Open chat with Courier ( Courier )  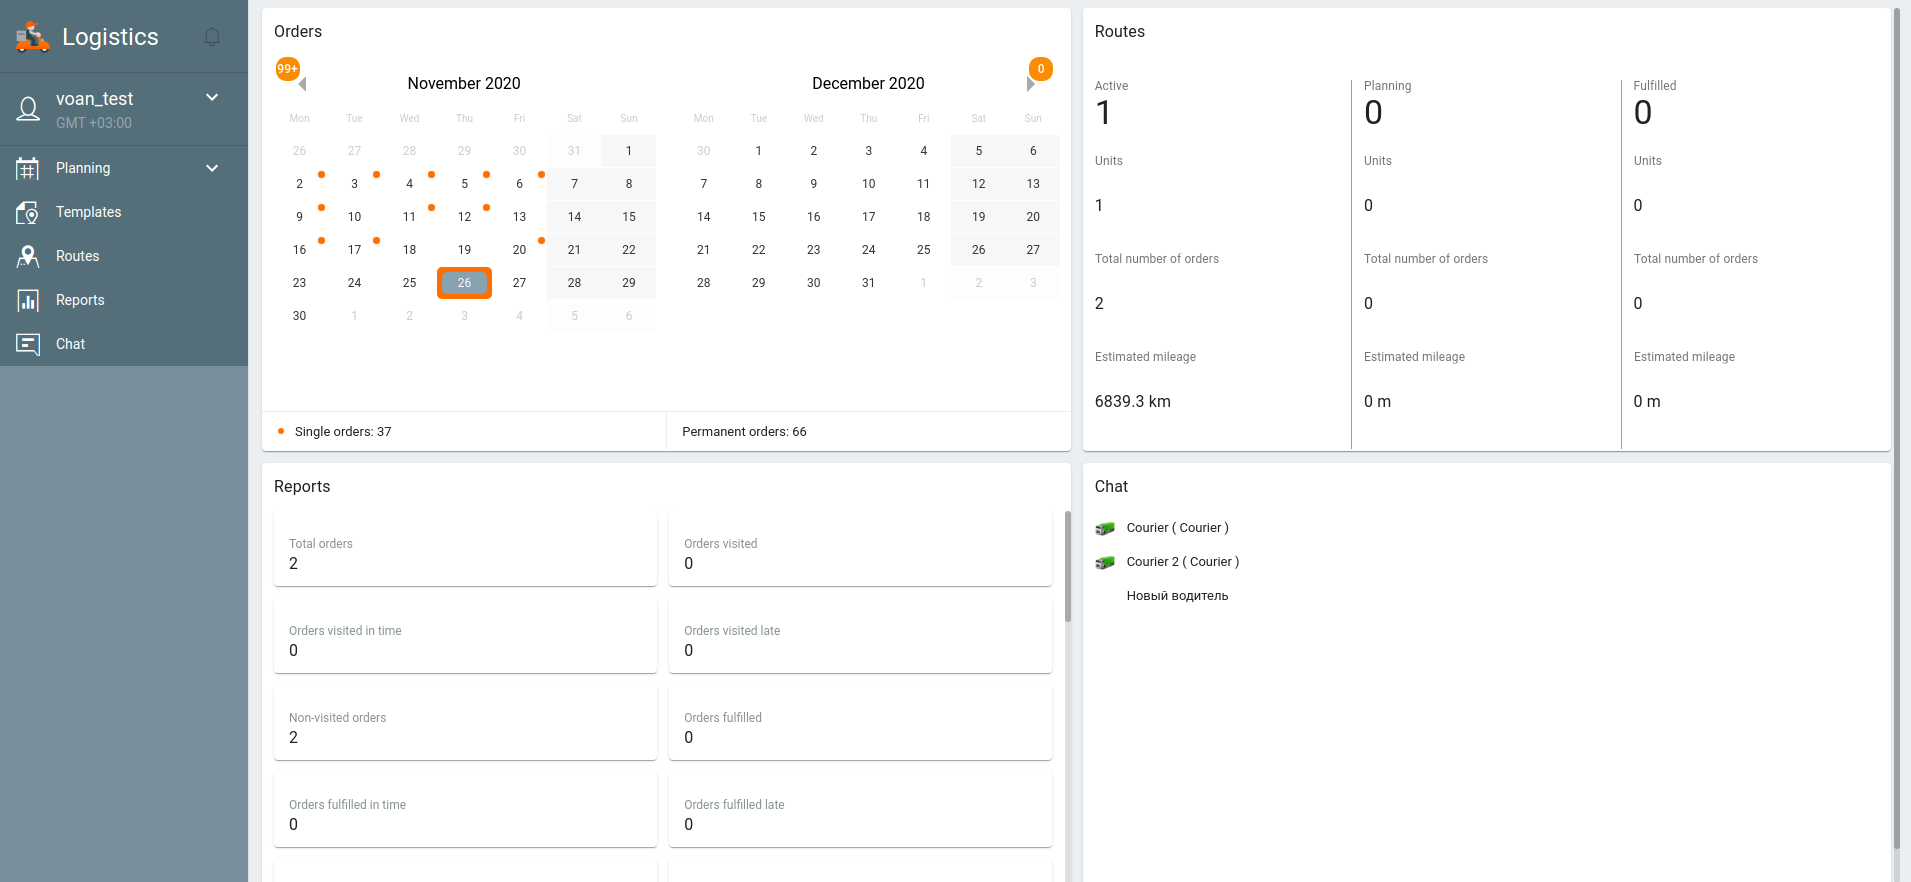coord(1177,528)
